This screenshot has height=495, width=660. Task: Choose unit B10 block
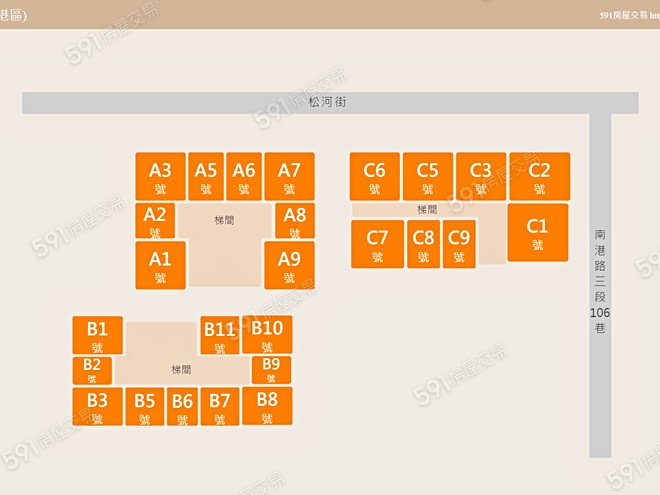[x=267, y=334]
